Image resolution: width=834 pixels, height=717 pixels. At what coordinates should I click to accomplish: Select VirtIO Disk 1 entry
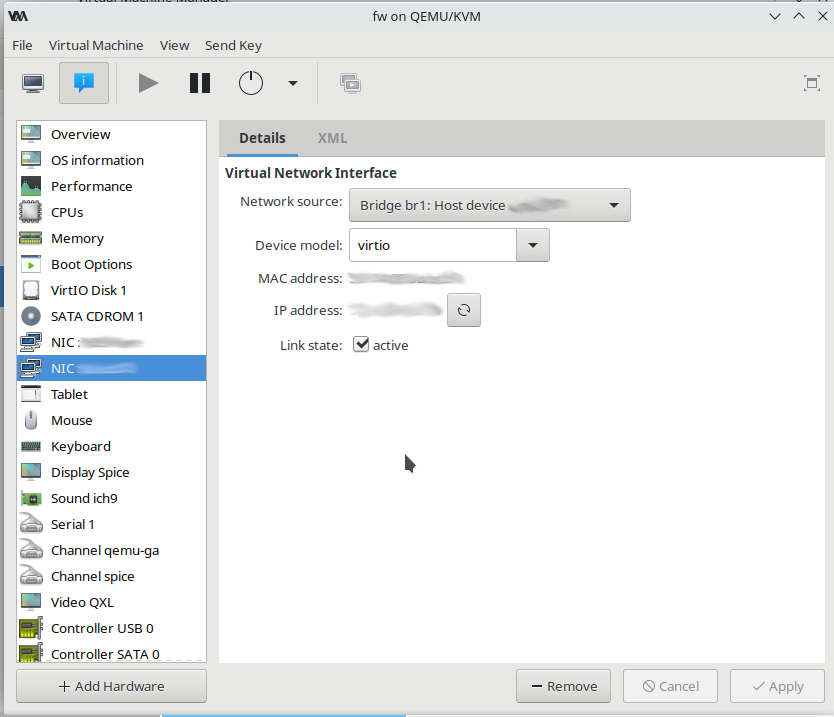[x=112, y=290]
